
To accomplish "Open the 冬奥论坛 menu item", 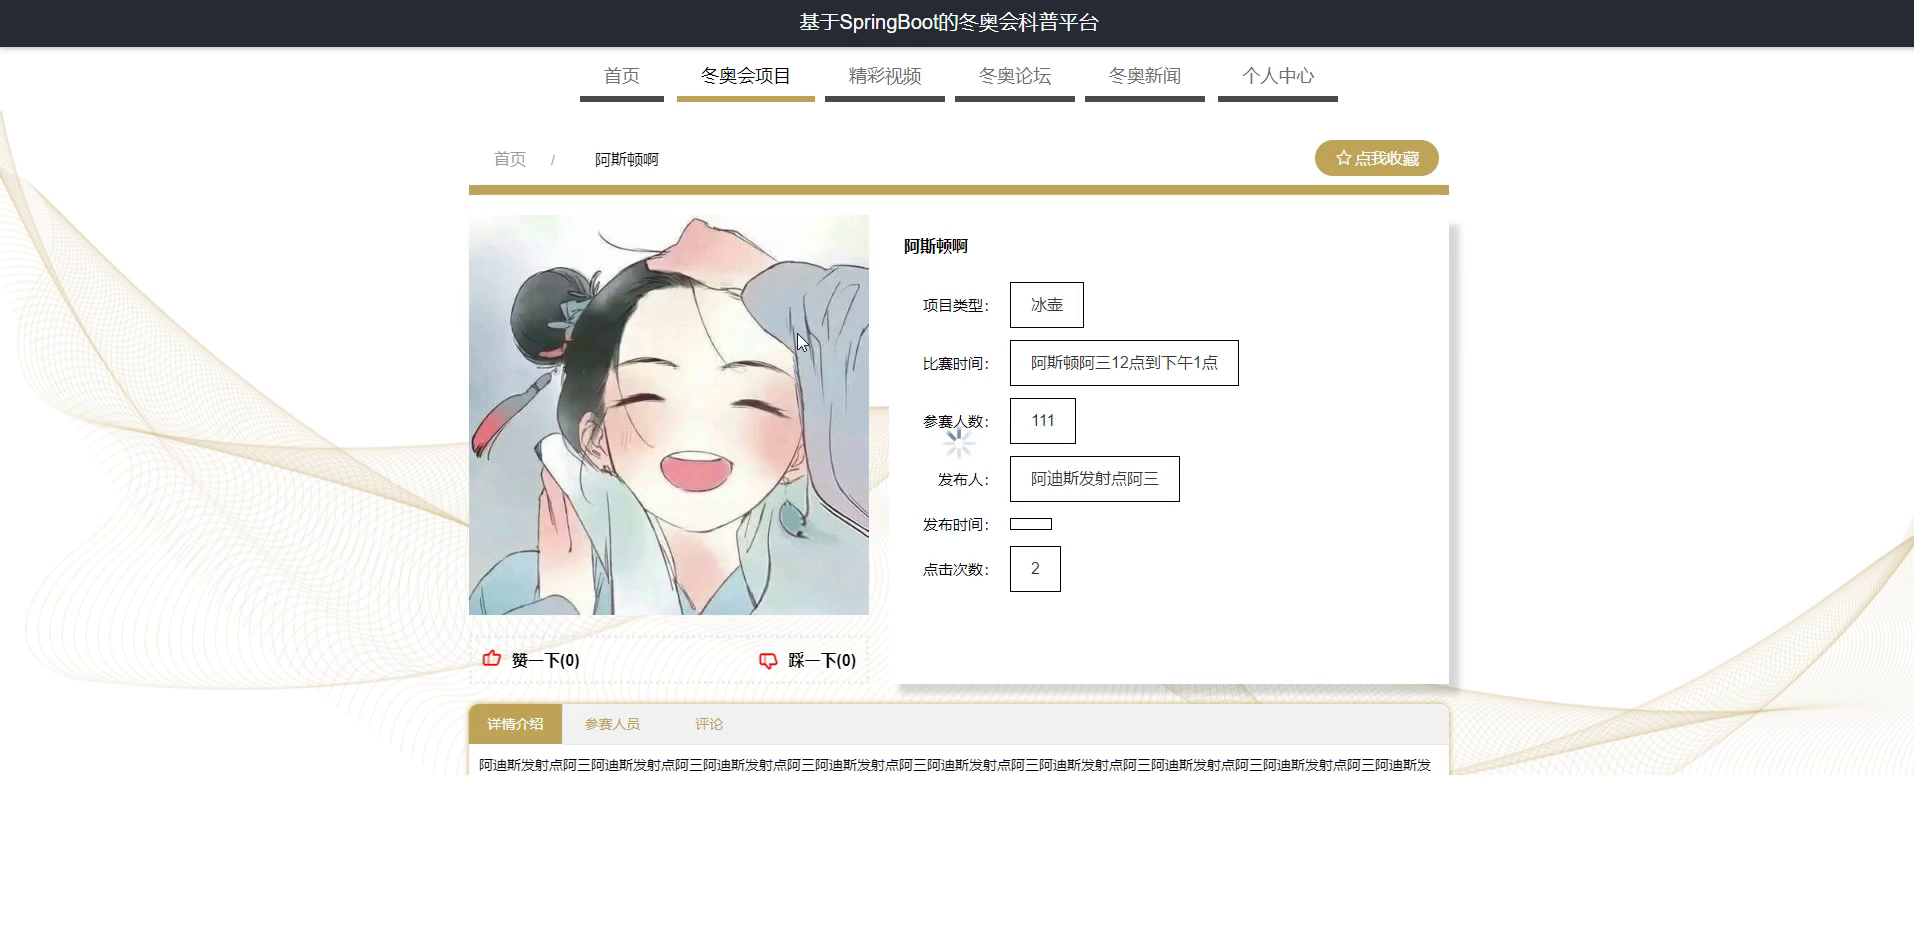I will (1015, 76).
